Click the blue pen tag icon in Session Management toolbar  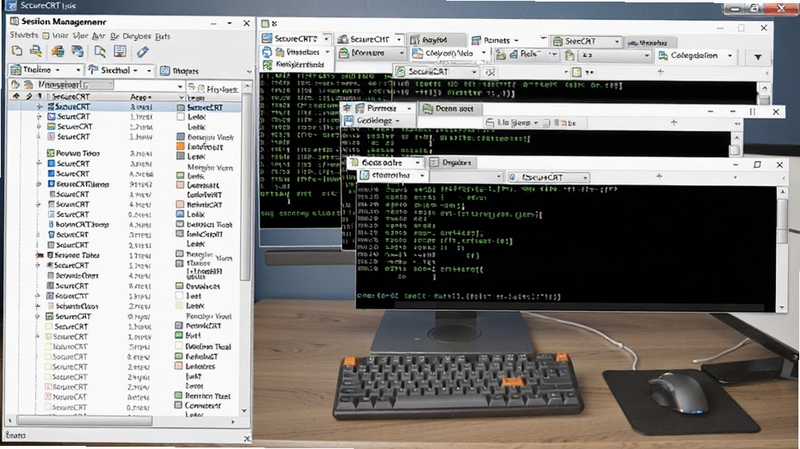(x=142, y=51)
